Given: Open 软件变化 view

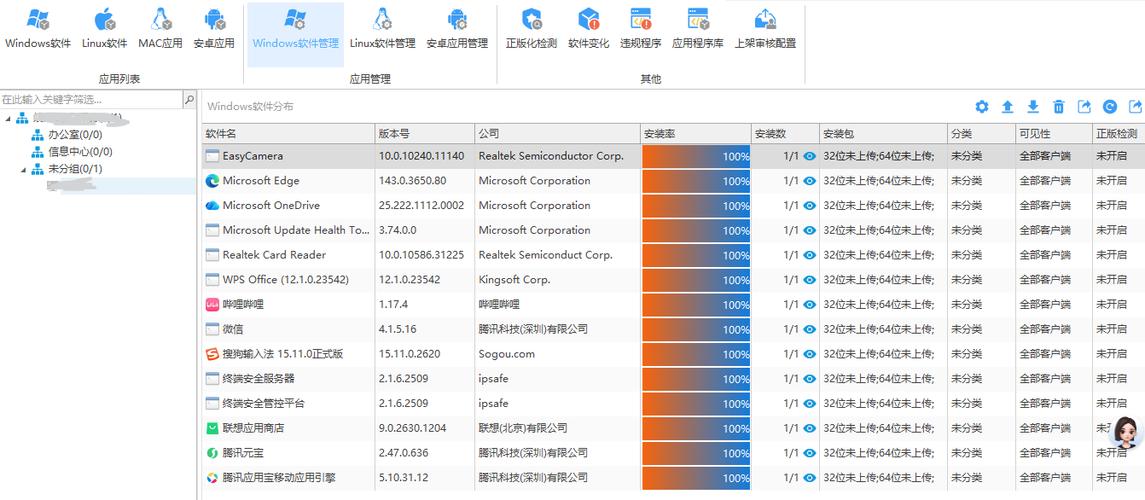Looking at the screenshot, I should 589,30.
